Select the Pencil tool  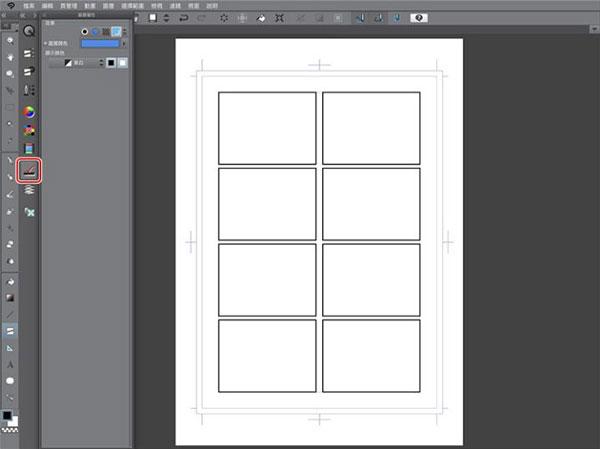pyautogui.click(x=10, y=177)
